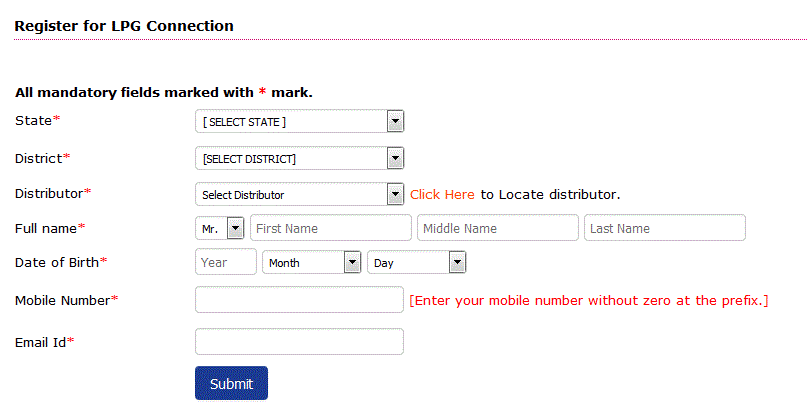807x420 pixels.
Task: Expand the Month dropdown
Action: [x=311, y=263]
